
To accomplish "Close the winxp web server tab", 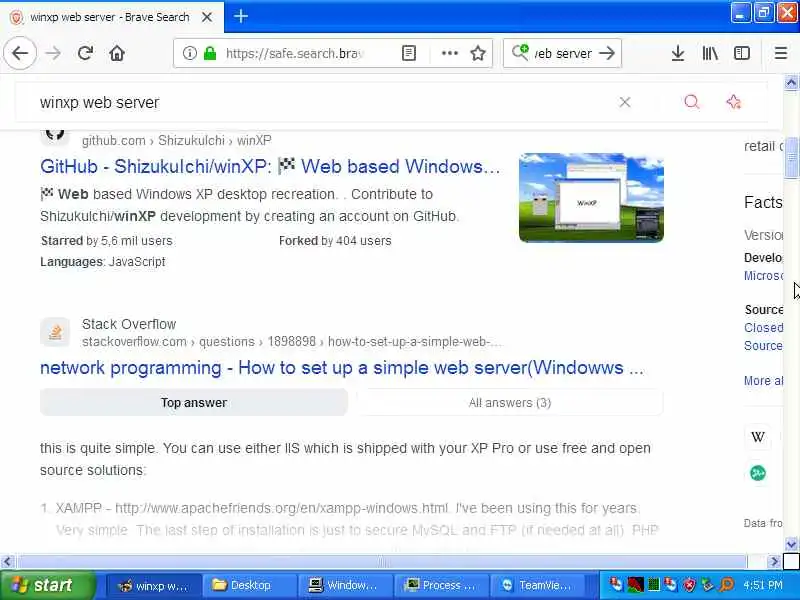I will tap(207, 17).
